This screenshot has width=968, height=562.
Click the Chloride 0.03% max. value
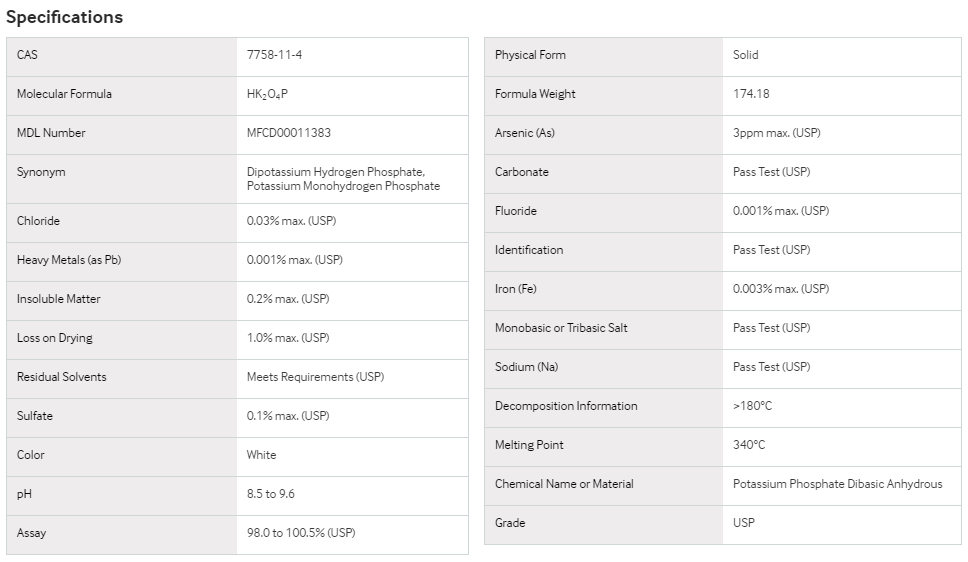291,221
